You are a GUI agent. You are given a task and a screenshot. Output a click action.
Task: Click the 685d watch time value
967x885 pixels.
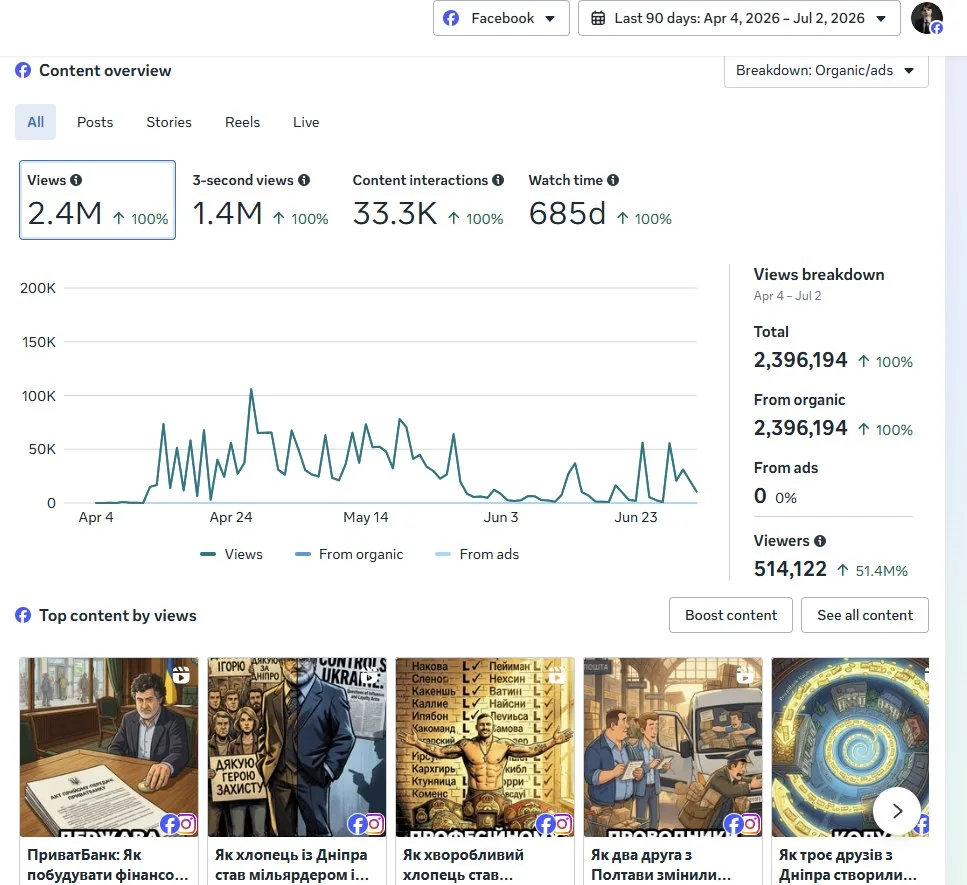(567, 213)
